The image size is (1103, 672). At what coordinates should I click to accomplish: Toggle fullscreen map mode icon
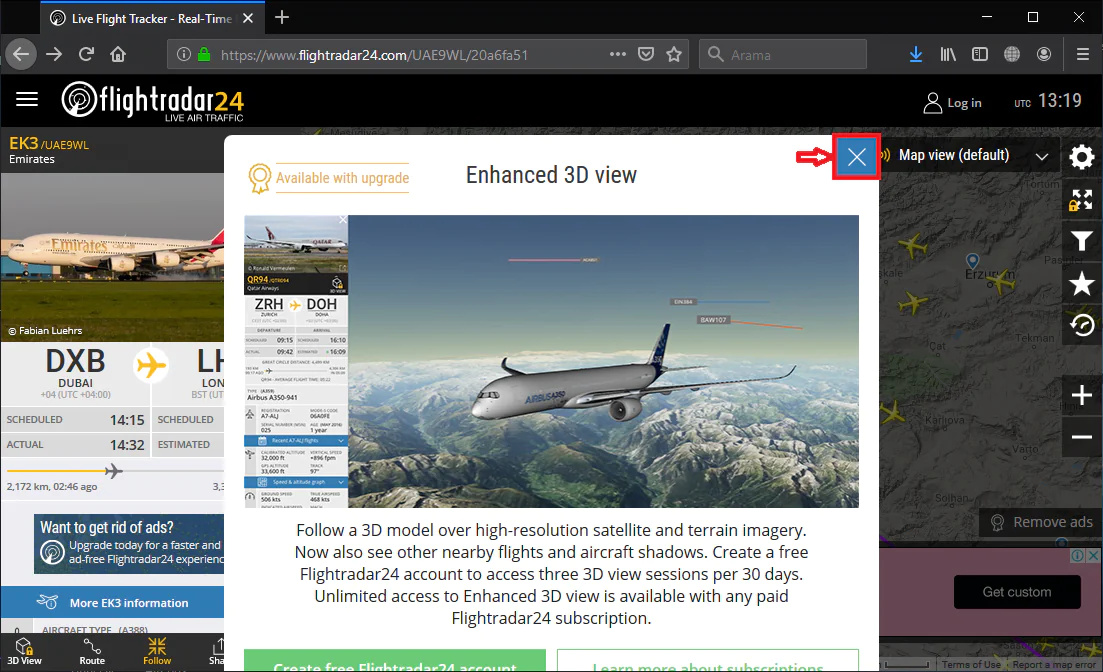click(x=1081, y=200)
